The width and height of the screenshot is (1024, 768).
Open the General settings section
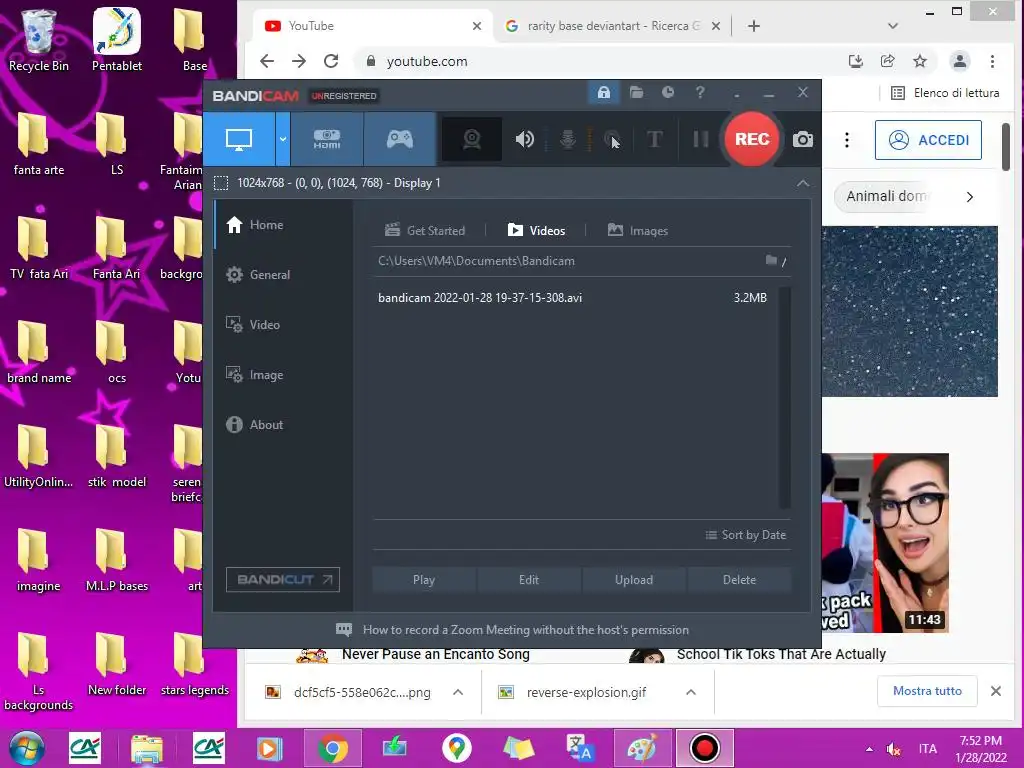[x=283, y=275]
